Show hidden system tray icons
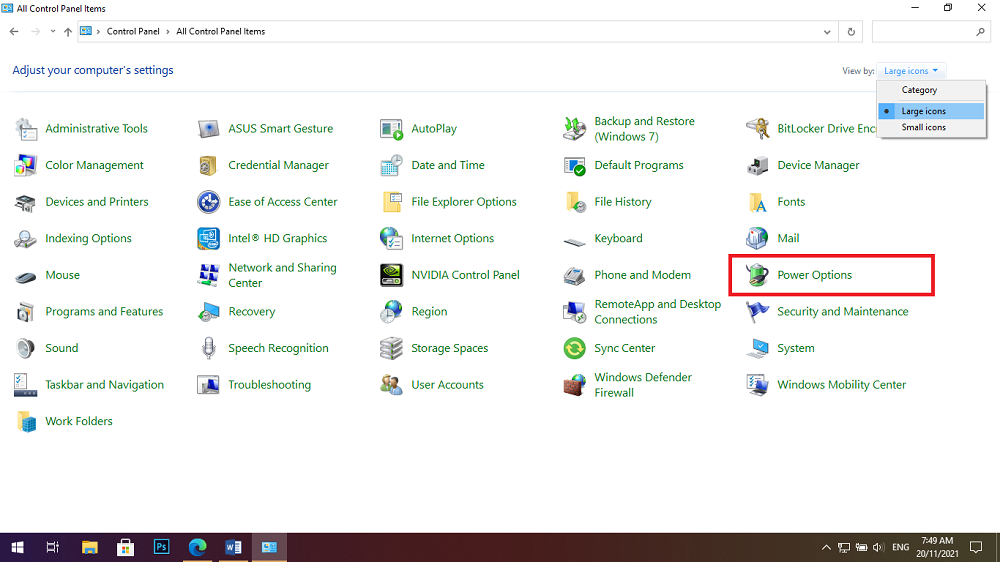 point(826,547)
